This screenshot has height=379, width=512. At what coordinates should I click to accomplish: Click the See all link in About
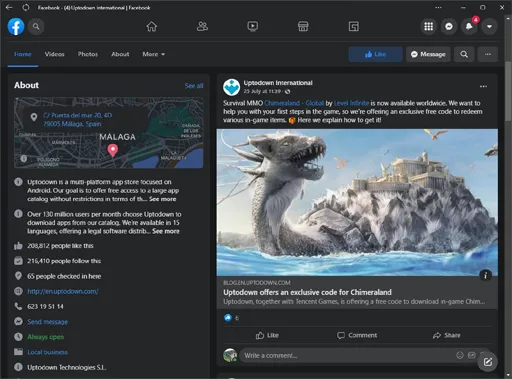point(194,86)
